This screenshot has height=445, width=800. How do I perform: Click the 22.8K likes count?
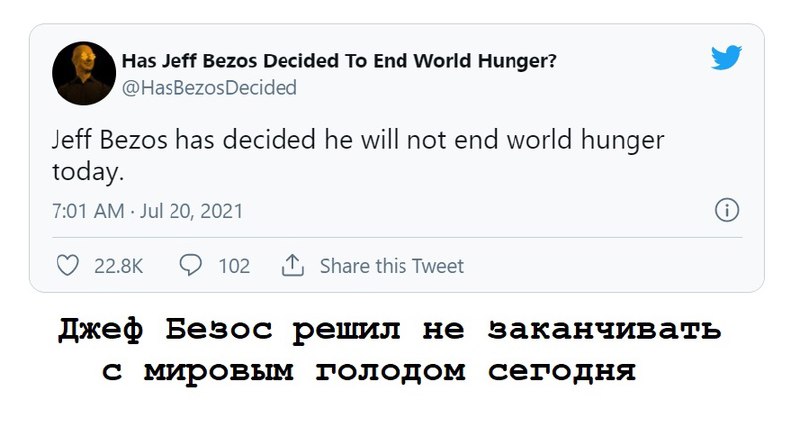(118, 267)
